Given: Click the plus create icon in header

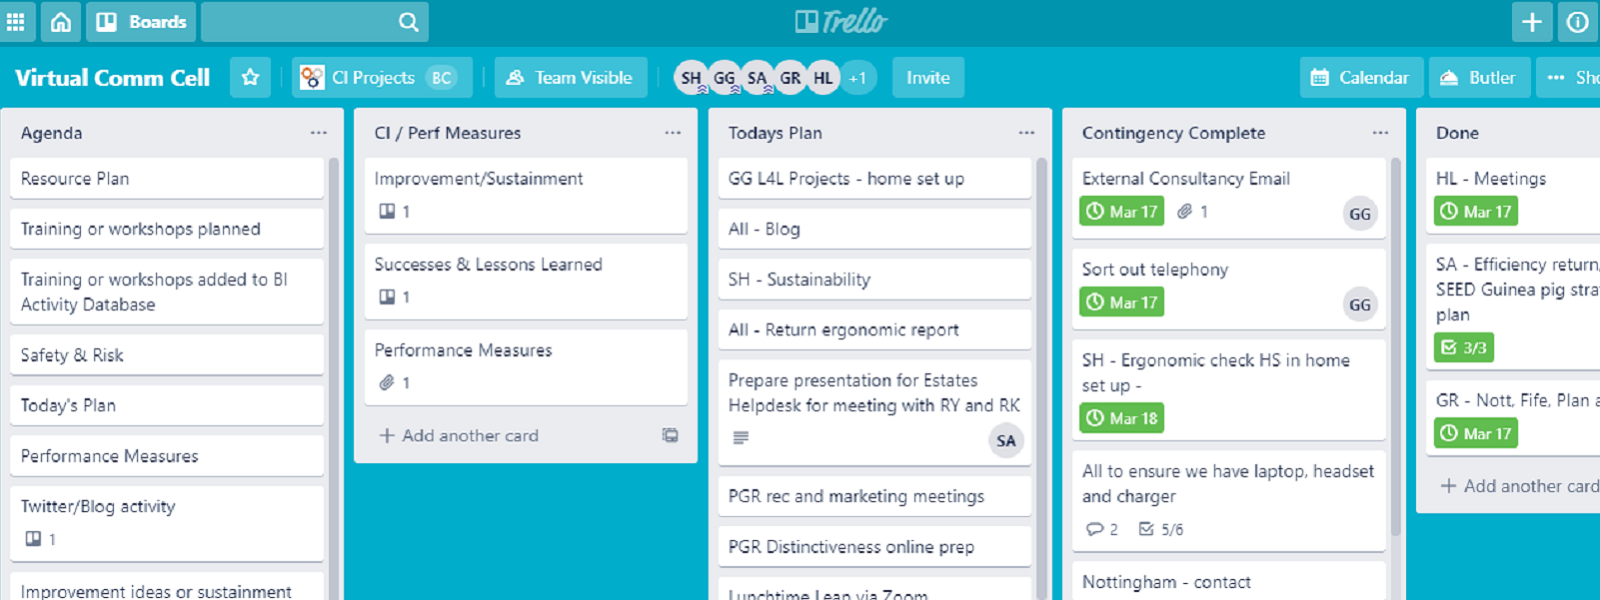Looking at the screenshot, I should point(1532,22).
